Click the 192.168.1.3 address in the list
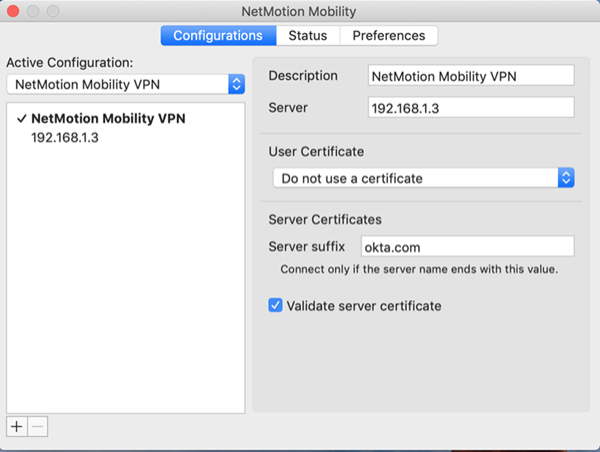The width and height of the screenshot is (600, 452). coord(65,137)
